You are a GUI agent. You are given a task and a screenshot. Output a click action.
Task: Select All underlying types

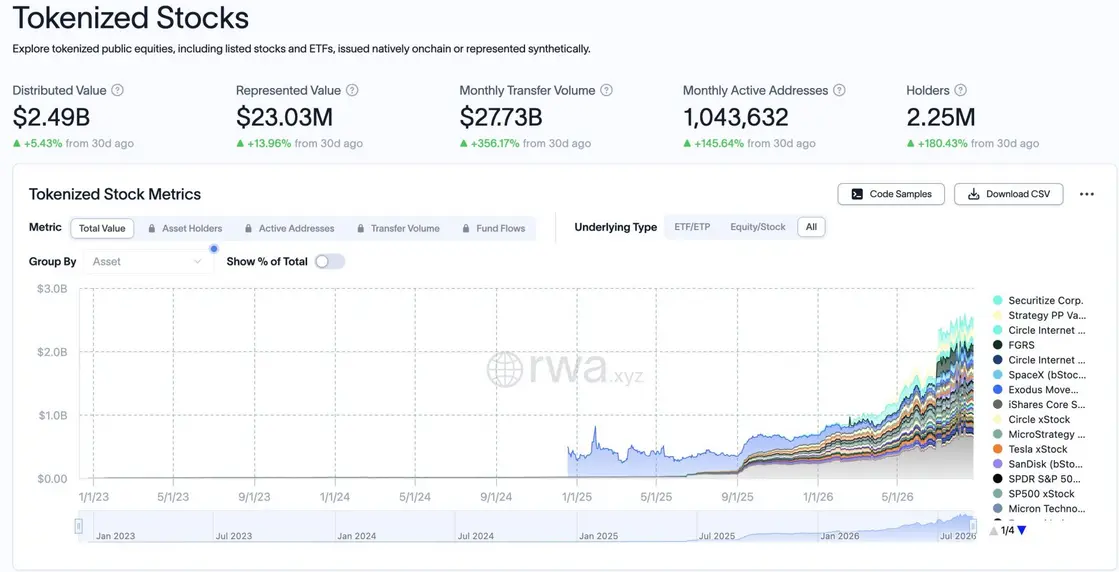[811, 227]
